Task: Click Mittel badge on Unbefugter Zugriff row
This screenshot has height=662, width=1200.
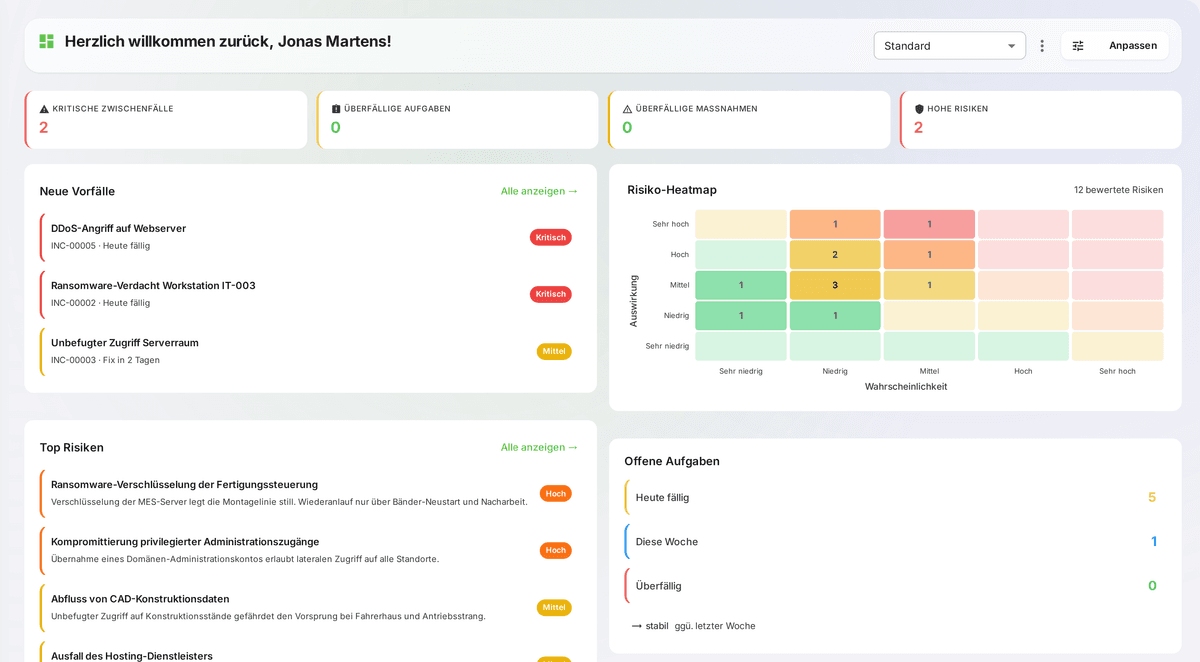Action: coord(554,351)
